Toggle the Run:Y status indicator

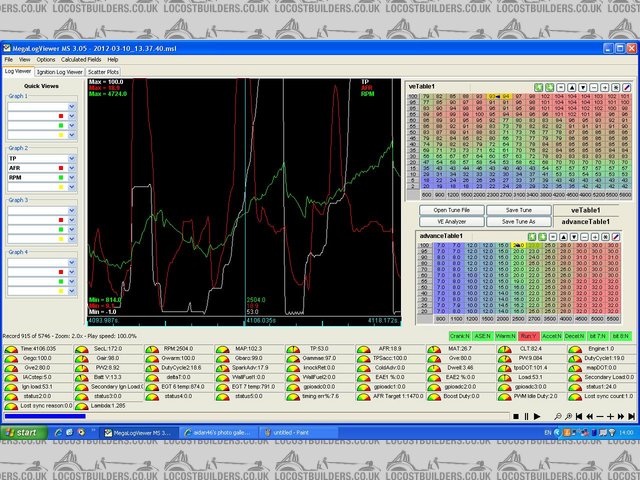529,336
